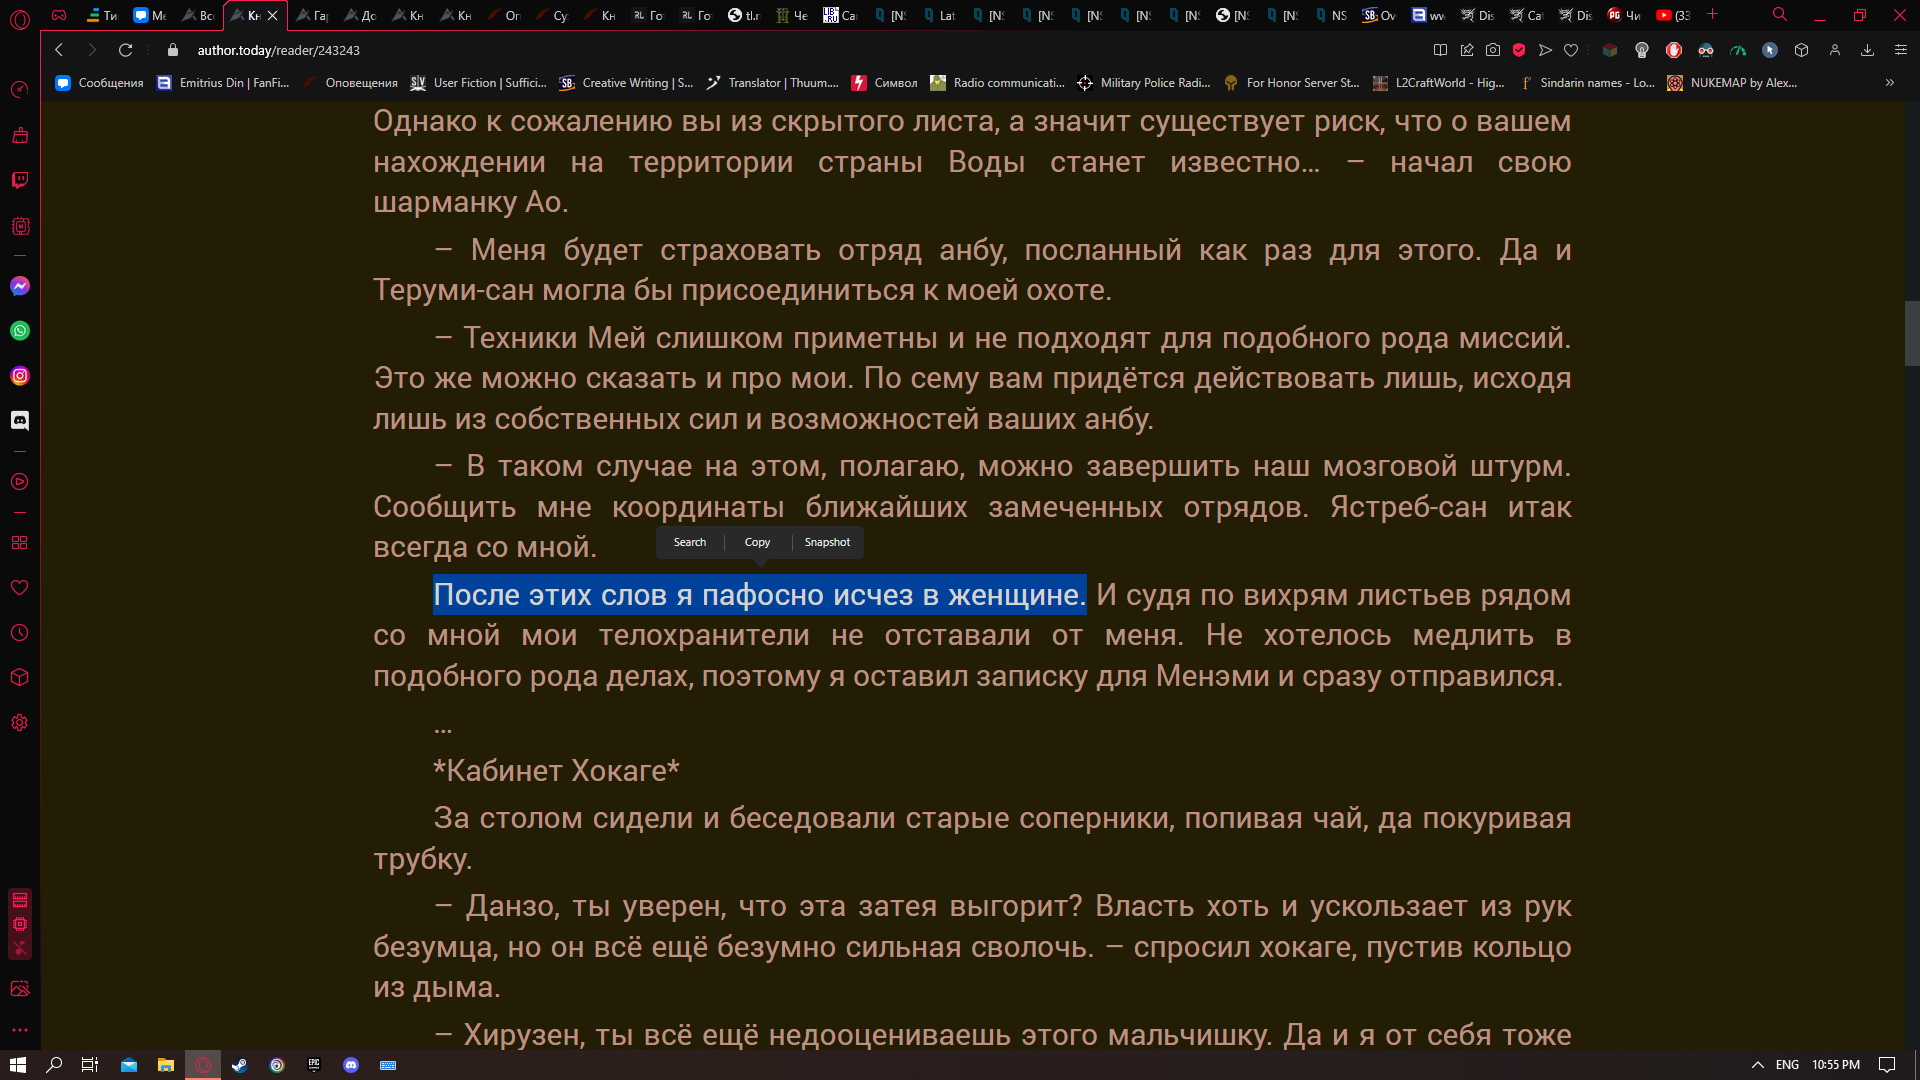This screenshot has width=1920, height=1080.
Task: Show hidden system tray icons
Action: click(1757, 1065)
